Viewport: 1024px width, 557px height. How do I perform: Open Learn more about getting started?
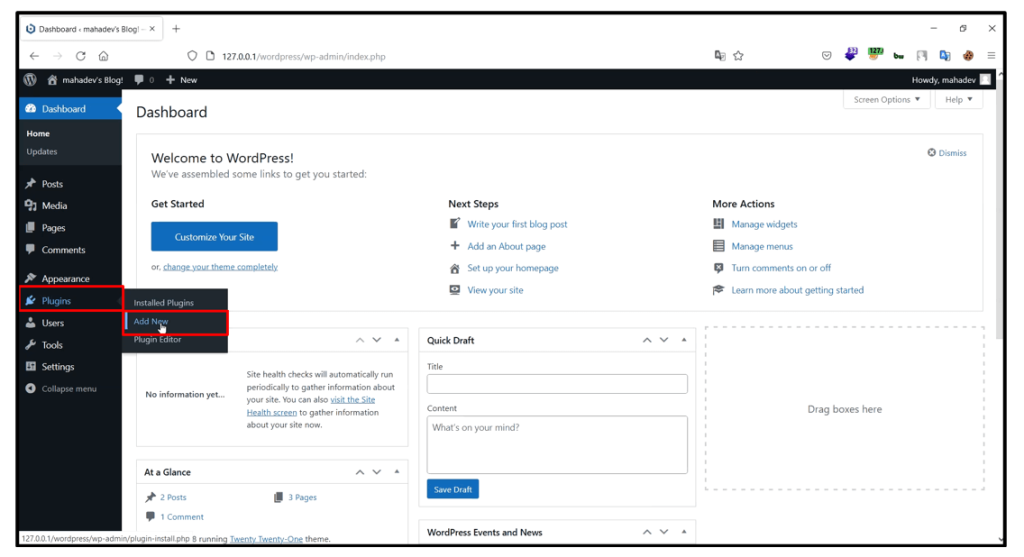(x=797, y=291)
